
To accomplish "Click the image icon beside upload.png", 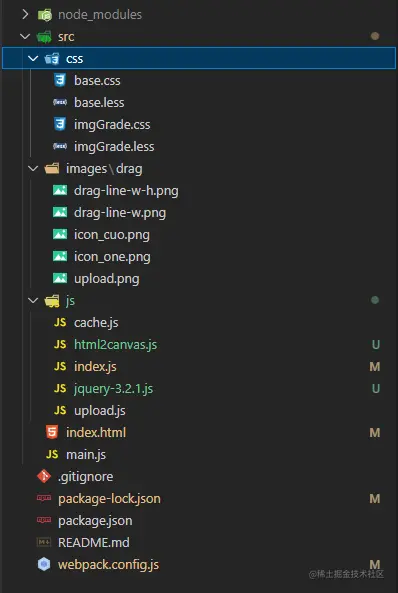I will pos(60,278).
